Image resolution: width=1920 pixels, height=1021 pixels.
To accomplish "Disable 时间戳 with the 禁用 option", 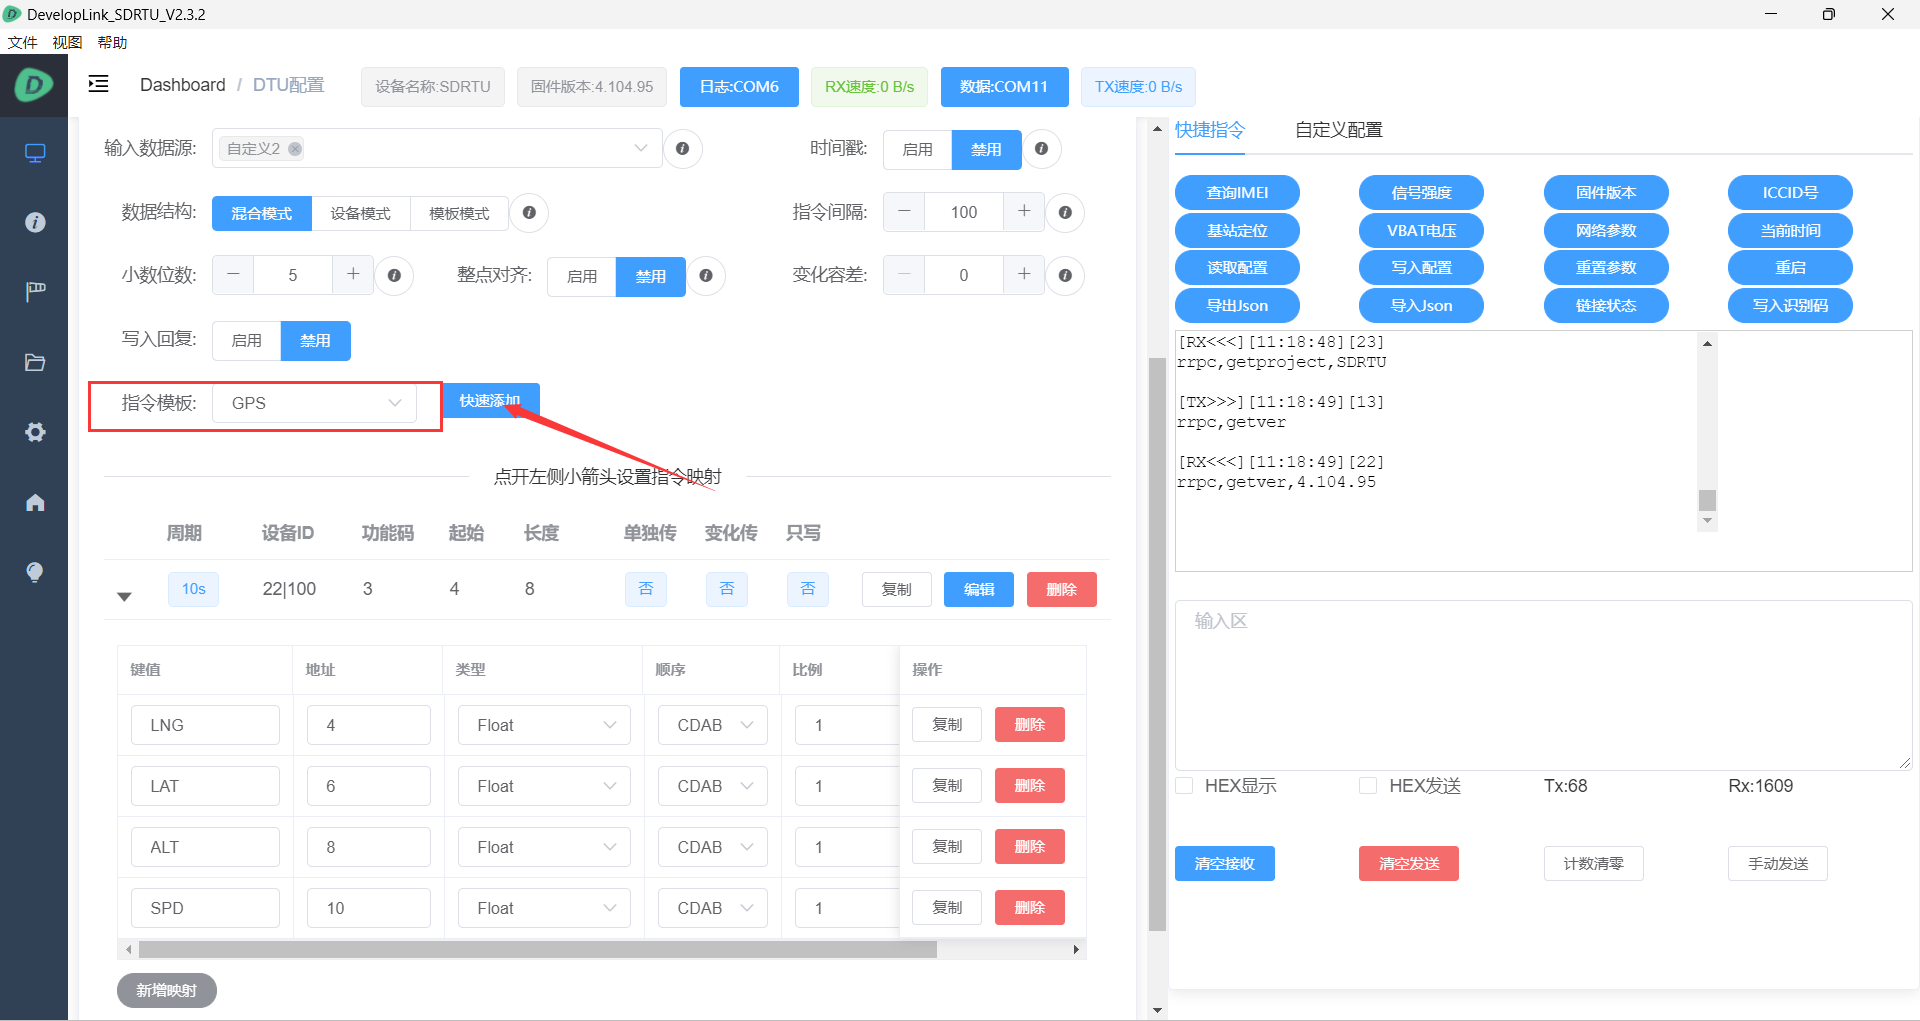I will (x=986, y=150).
